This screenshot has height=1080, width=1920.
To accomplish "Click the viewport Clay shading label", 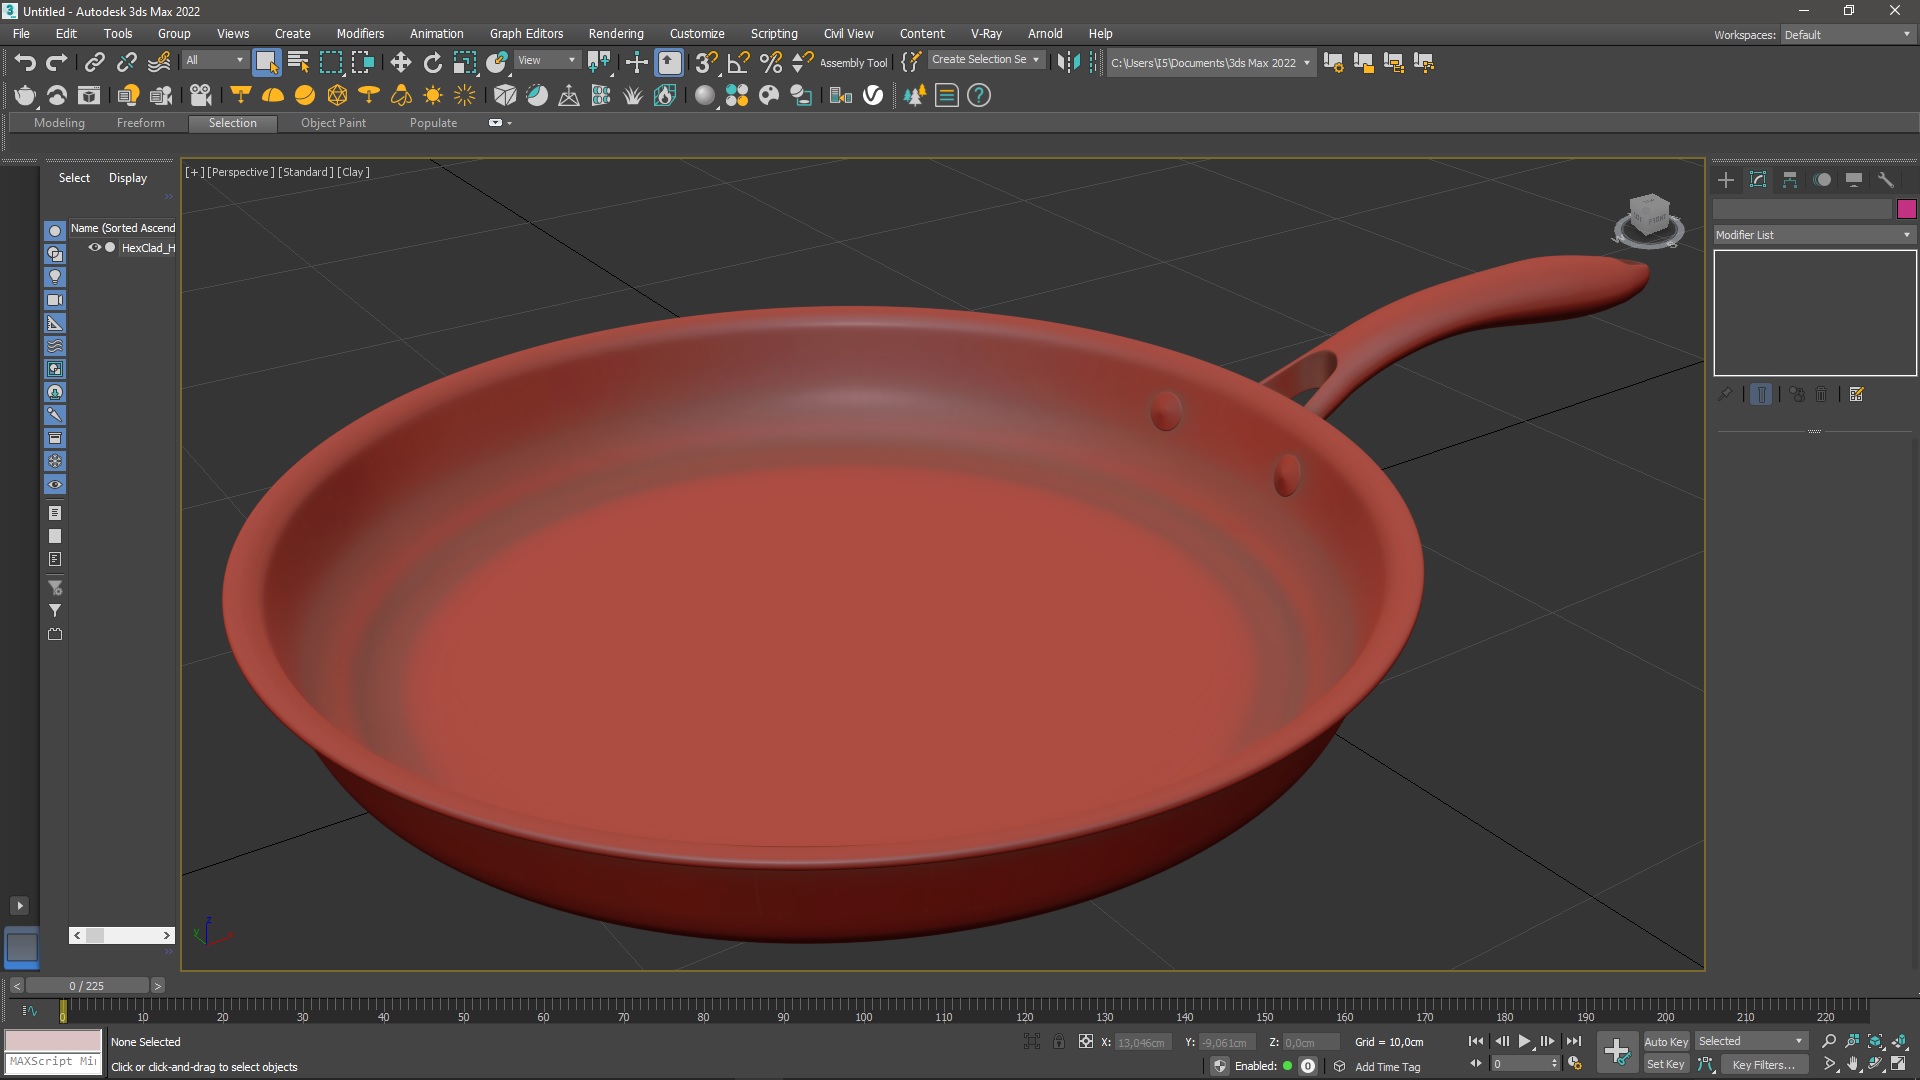I will click(x=353, y=172).
